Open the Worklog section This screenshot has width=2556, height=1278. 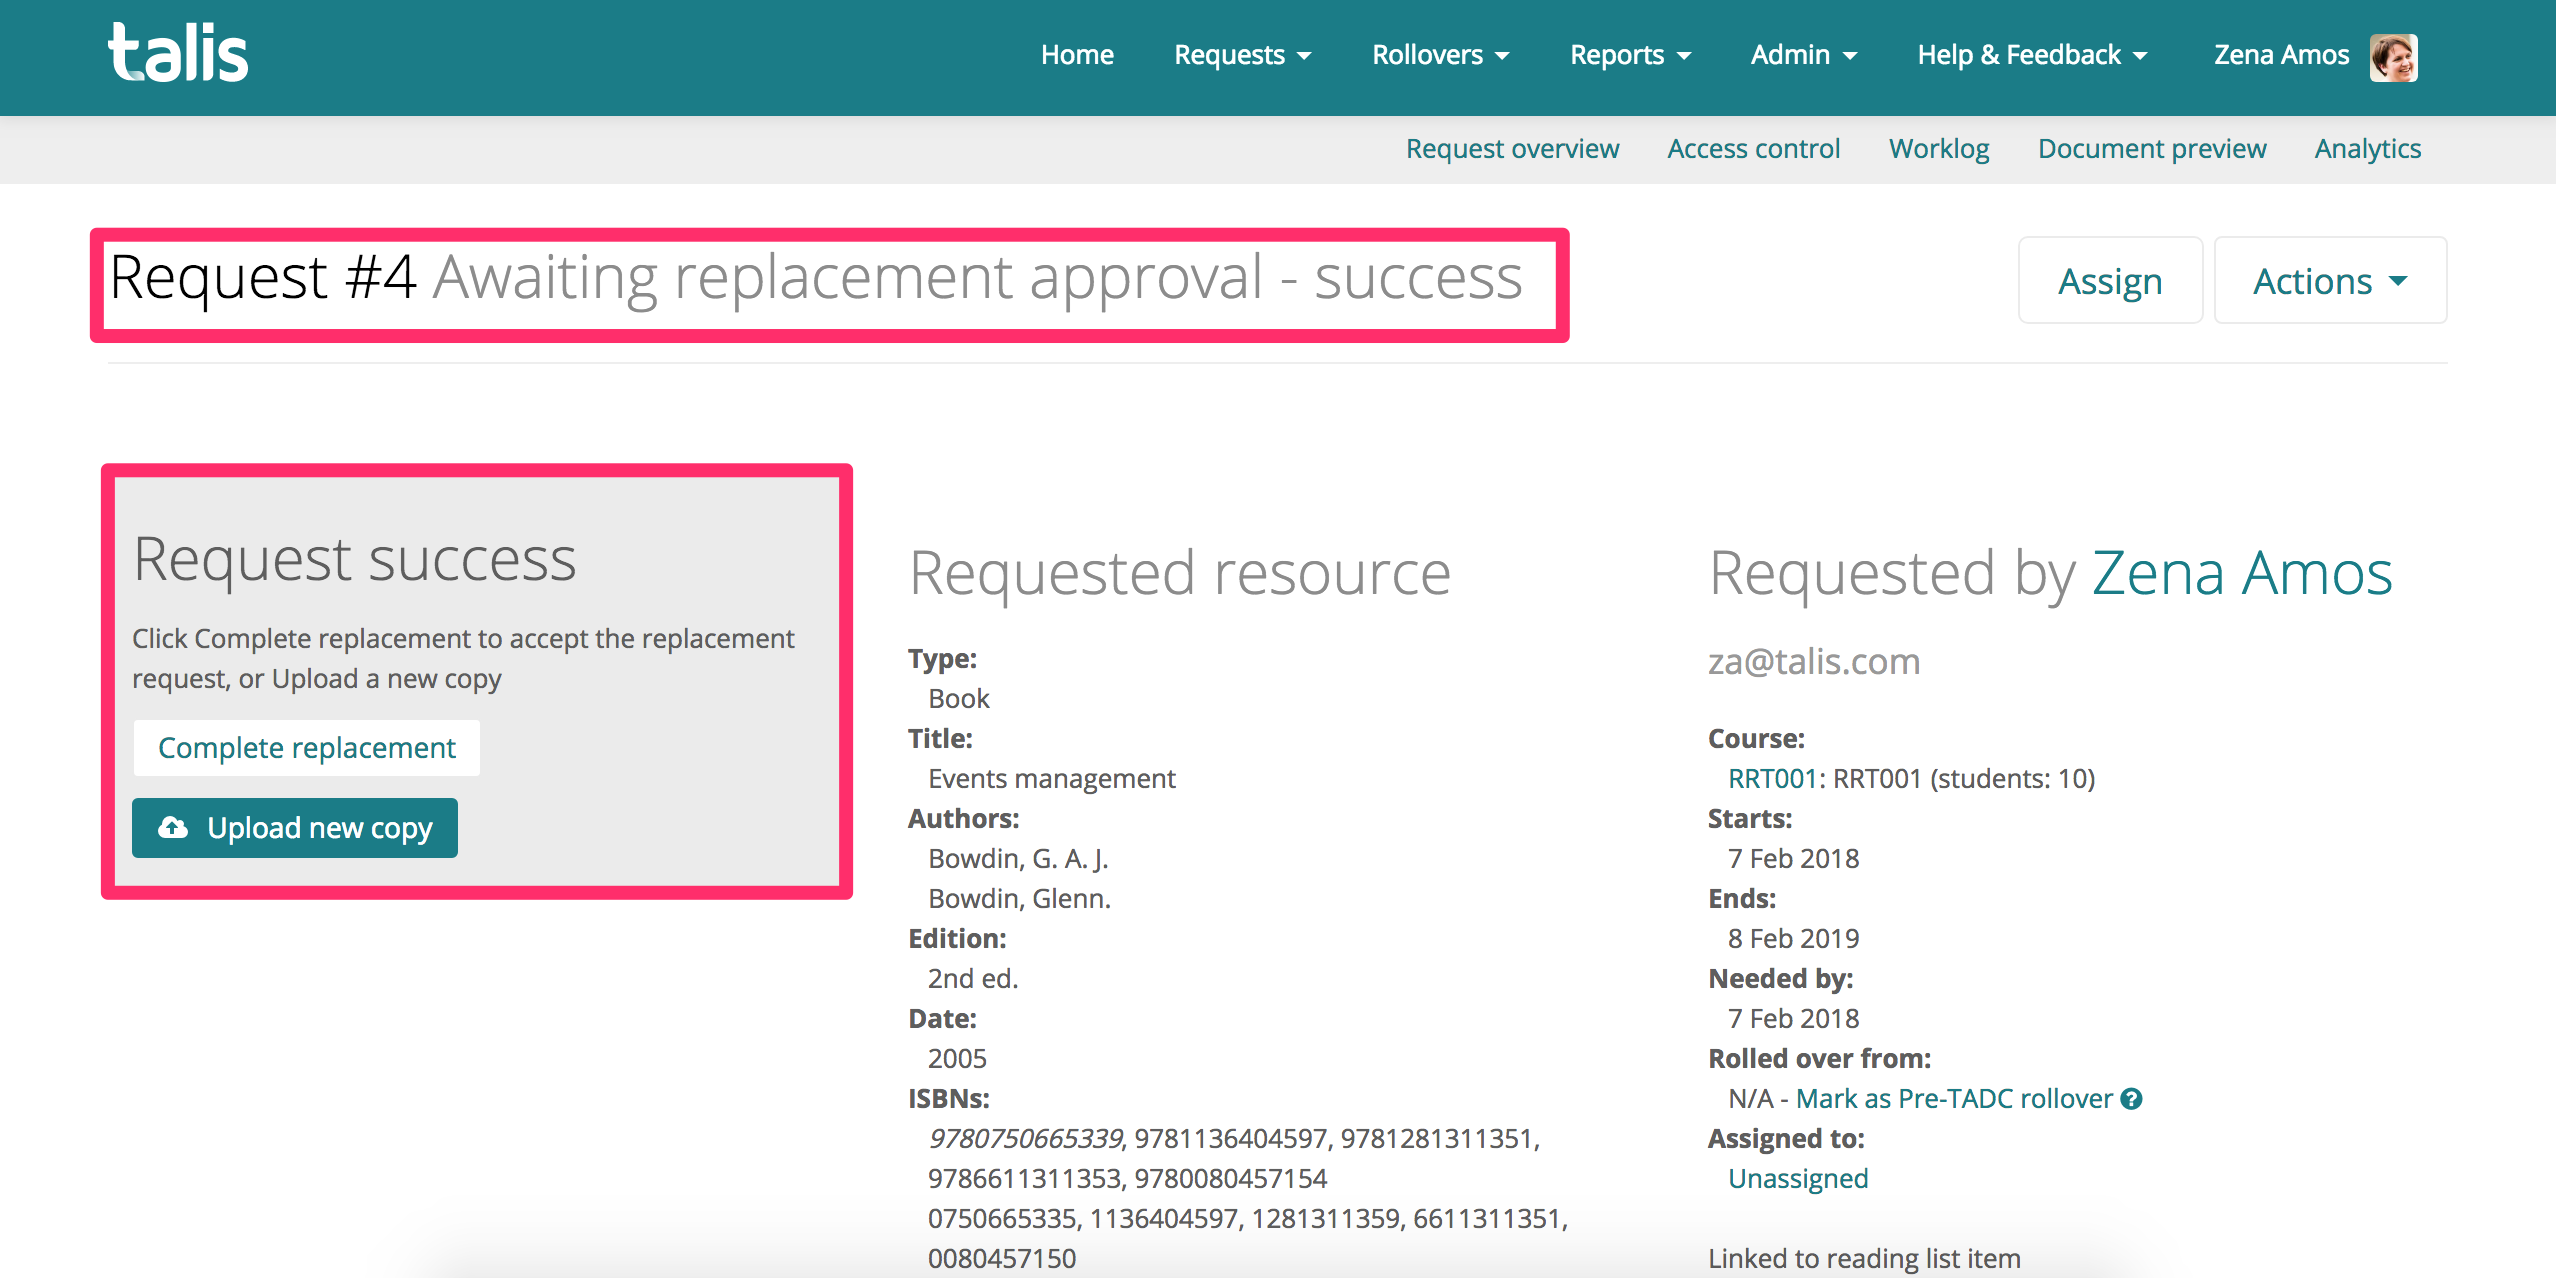click(x=1939, y=149)
